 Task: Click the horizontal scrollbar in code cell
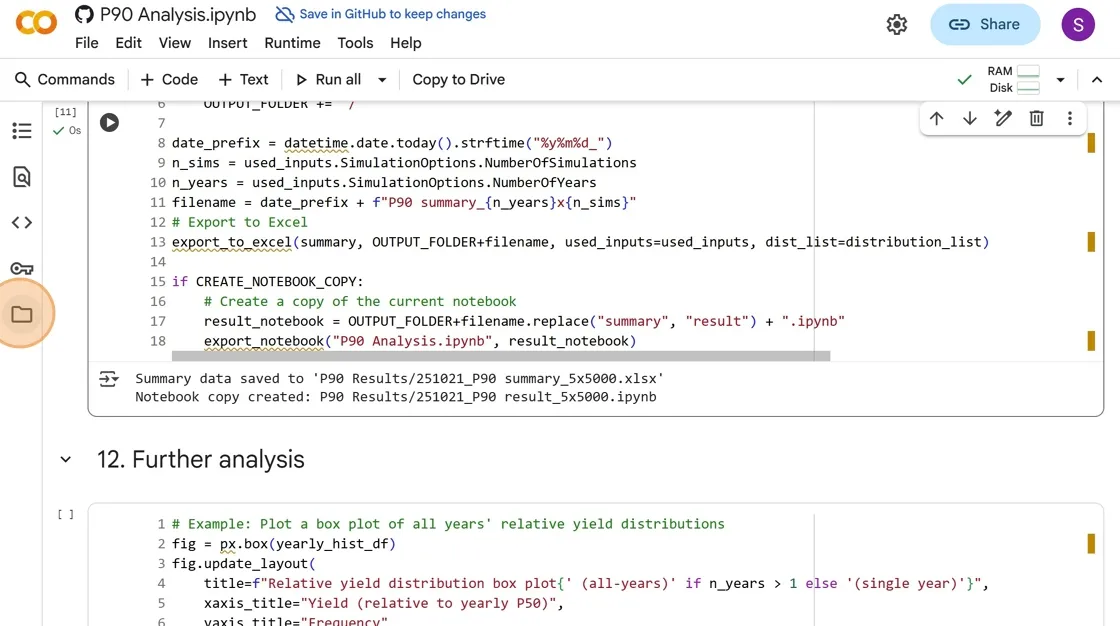tap(500, 355)
